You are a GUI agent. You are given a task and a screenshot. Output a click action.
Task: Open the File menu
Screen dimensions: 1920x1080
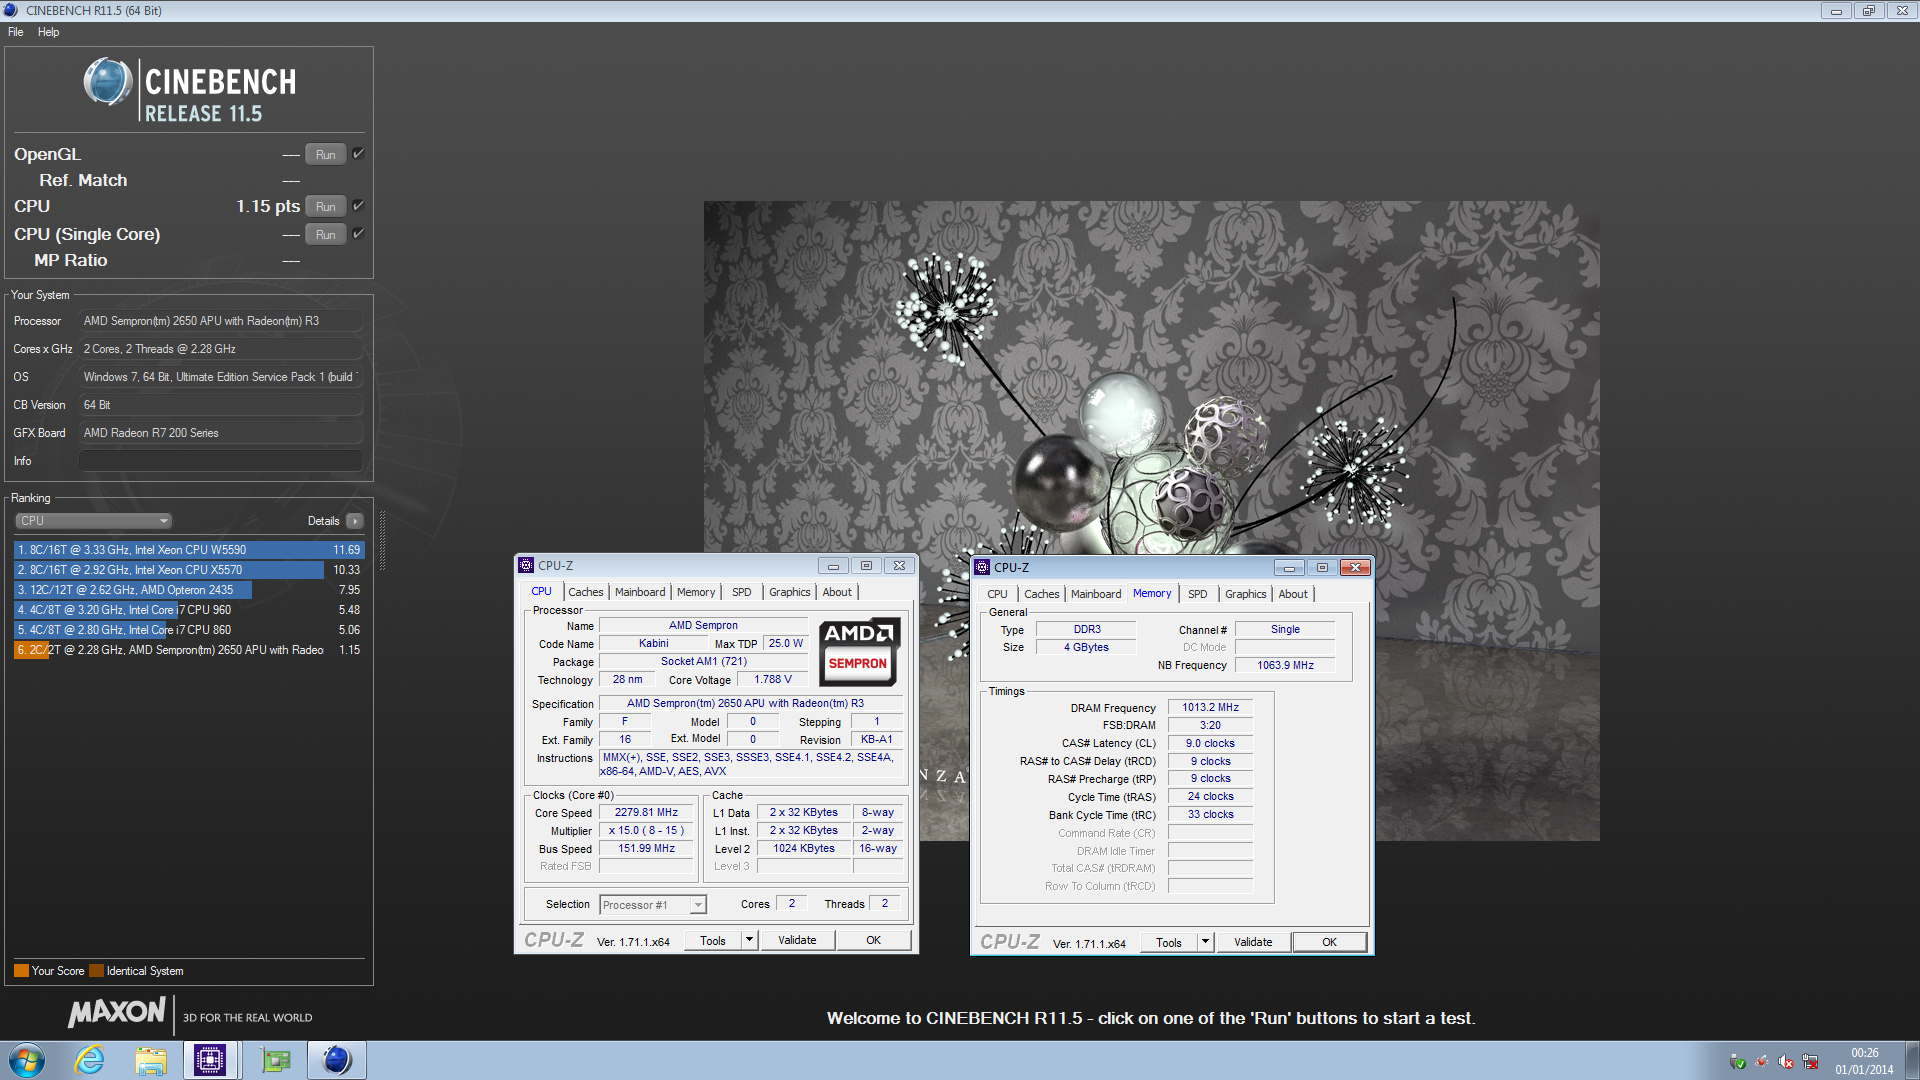pos(16,32)
